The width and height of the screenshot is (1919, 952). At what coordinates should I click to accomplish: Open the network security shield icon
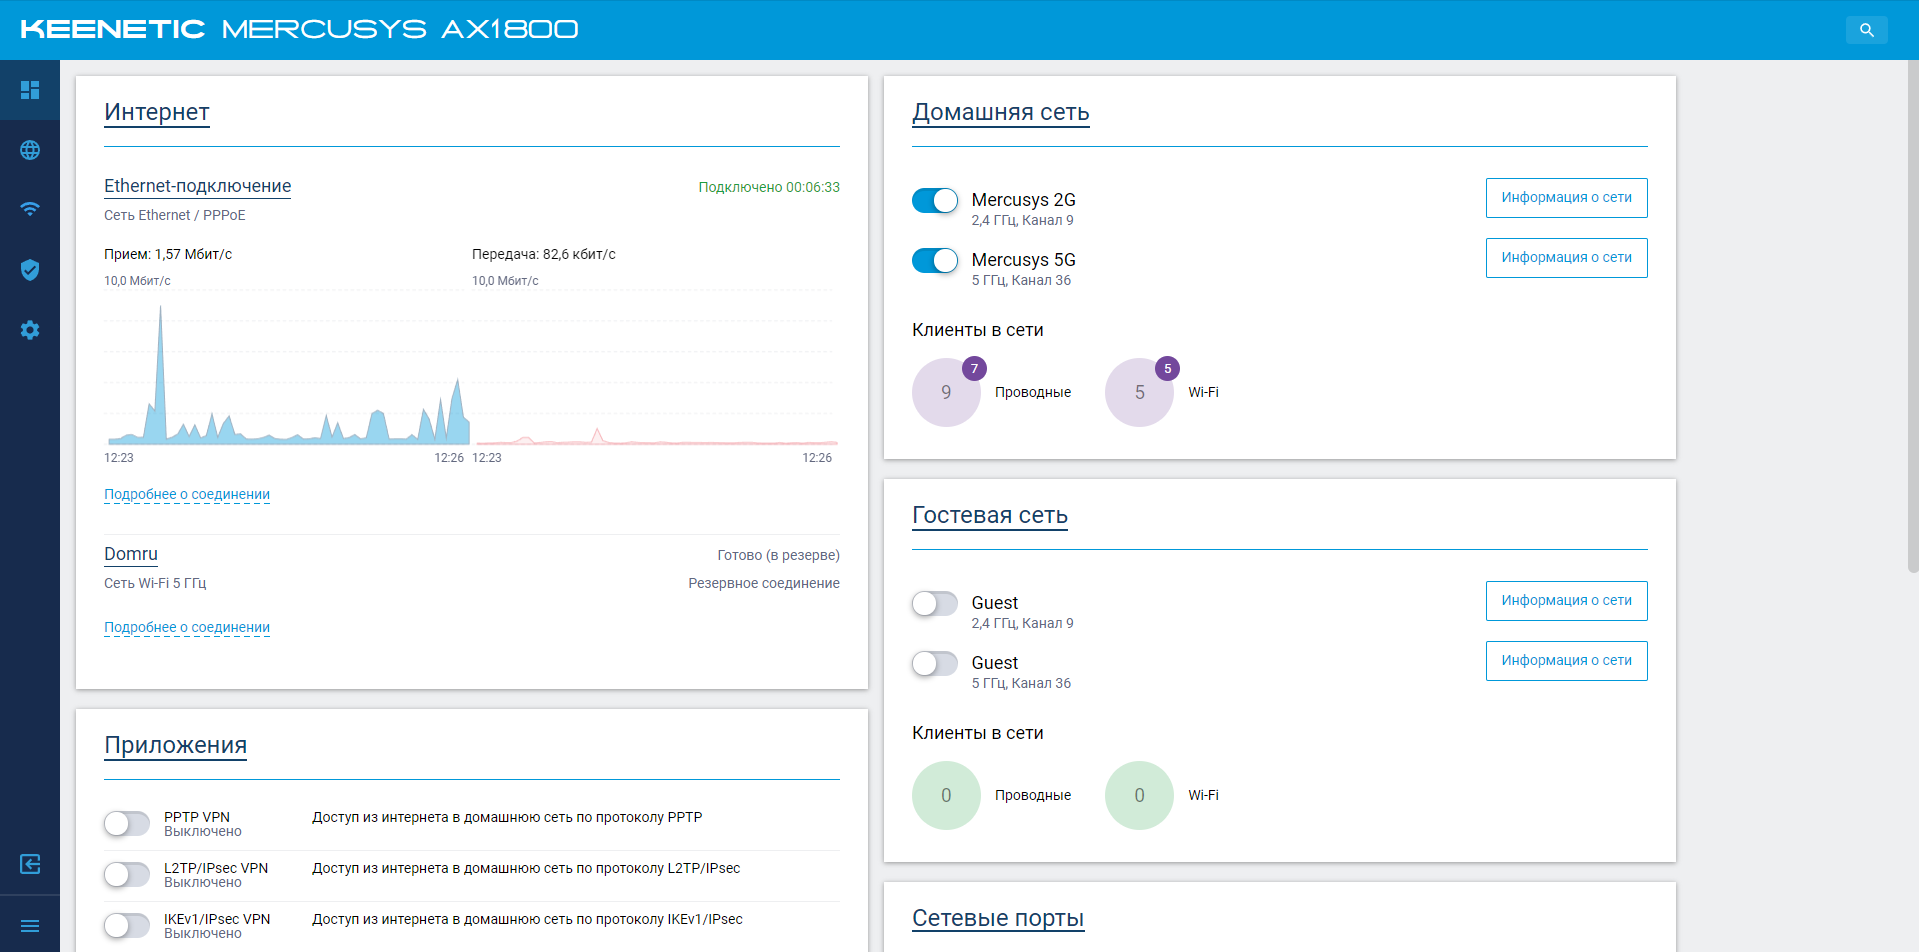pos(30,270)
